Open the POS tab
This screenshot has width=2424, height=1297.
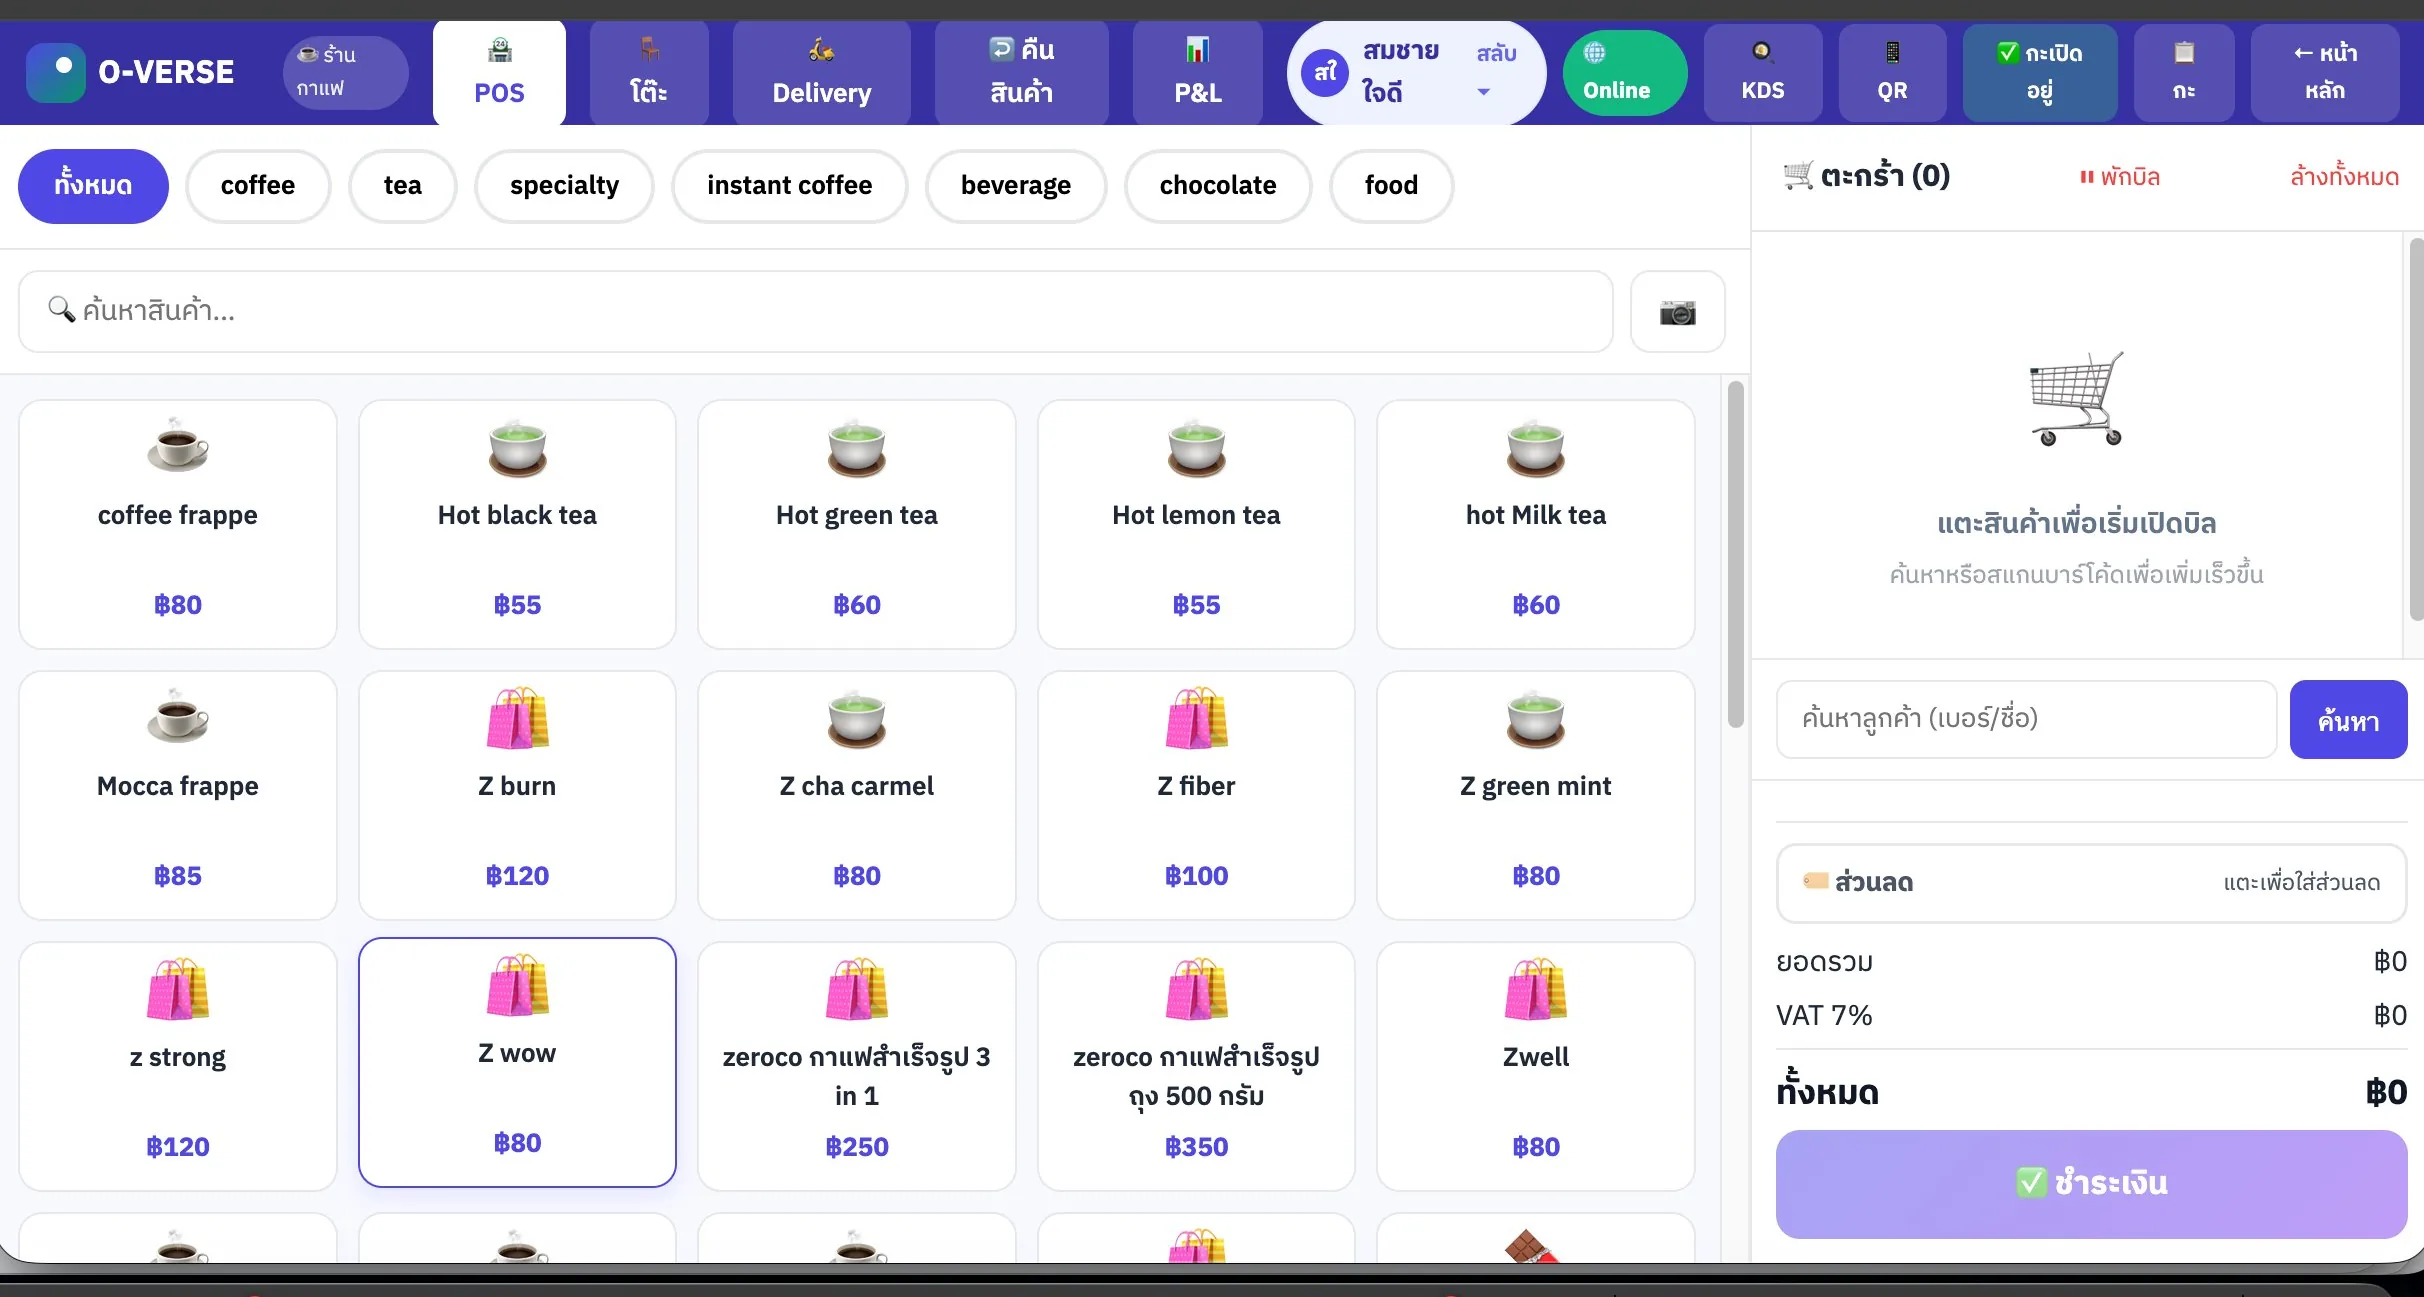pyautogui.click(x=499, y=73)
